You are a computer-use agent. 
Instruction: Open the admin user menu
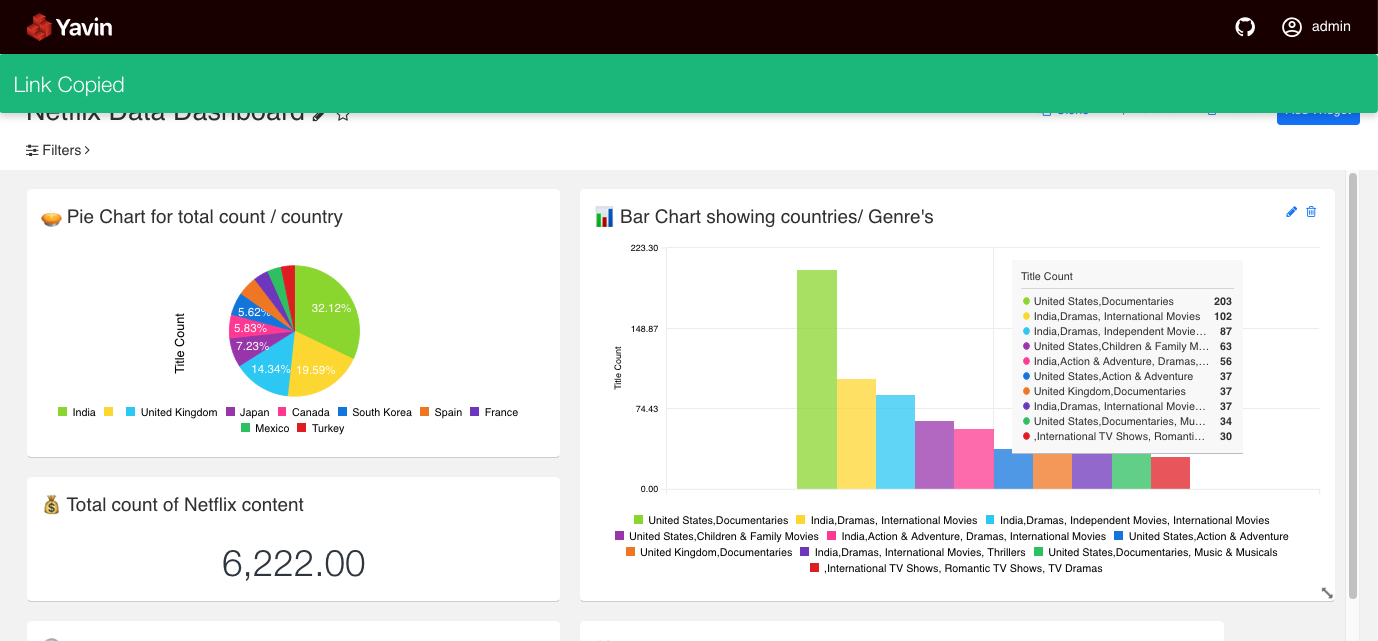click(x=1316, y=27)
